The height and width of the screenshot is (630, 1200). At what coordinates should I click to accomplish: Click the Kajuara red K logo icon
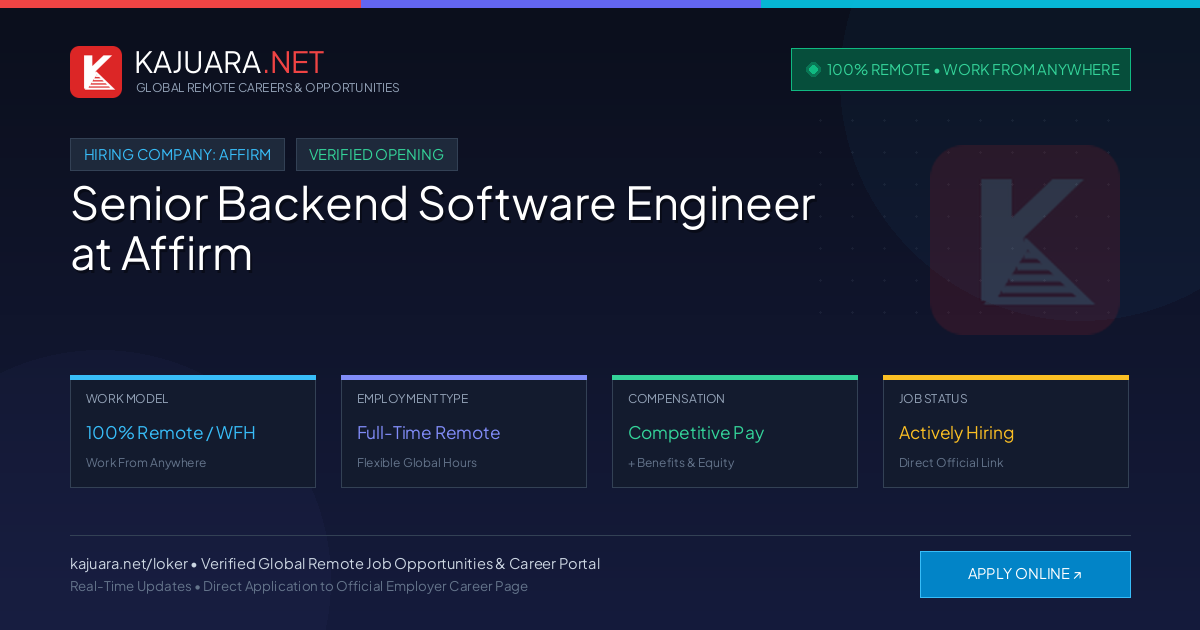pos(96,72)
